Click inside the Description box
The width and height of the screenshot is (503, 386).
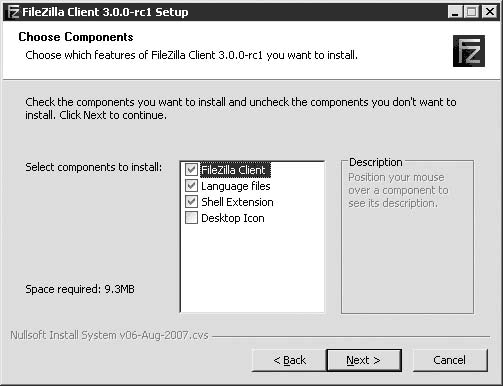point(407,260)
